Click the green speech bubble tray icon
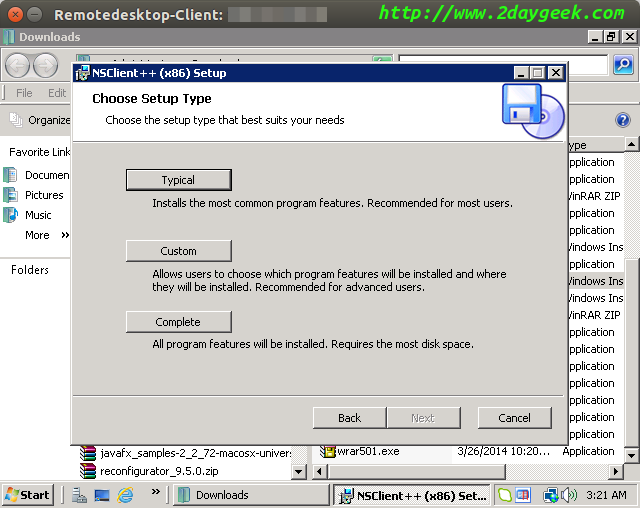640x508 pixels. point(505,495)
